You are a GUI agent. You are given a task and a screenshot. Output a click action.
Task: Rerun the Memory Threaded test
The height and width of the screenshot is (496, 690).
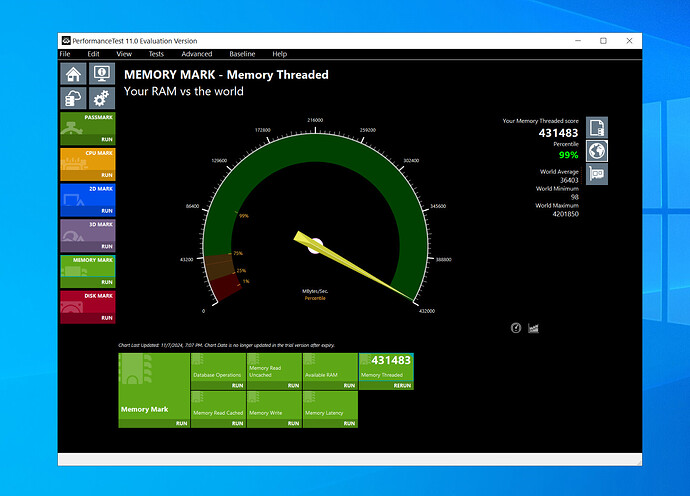pos(386,371)
